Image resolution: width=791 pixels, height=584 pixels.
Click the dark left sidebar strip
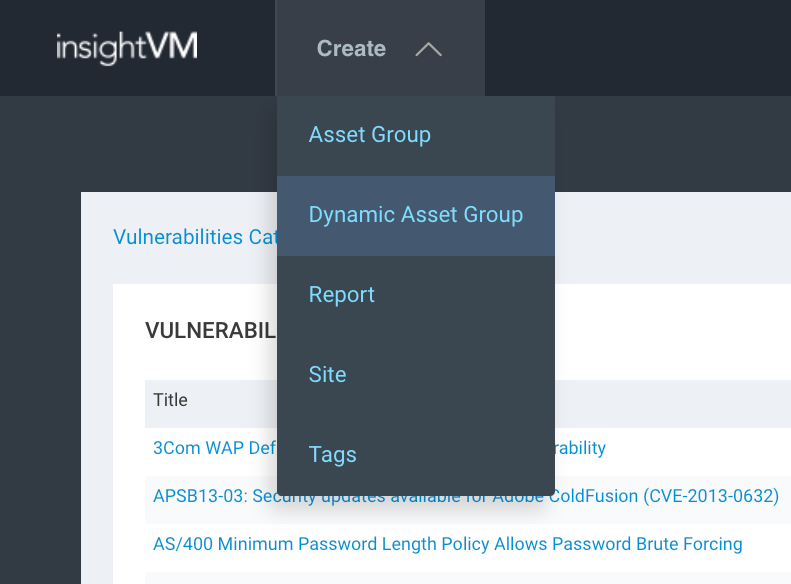[40, 400]
